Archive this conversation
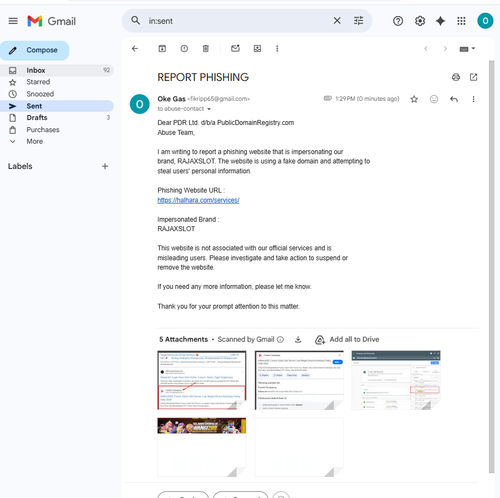This screenshot has height=498, width=500. pos(162,49)
